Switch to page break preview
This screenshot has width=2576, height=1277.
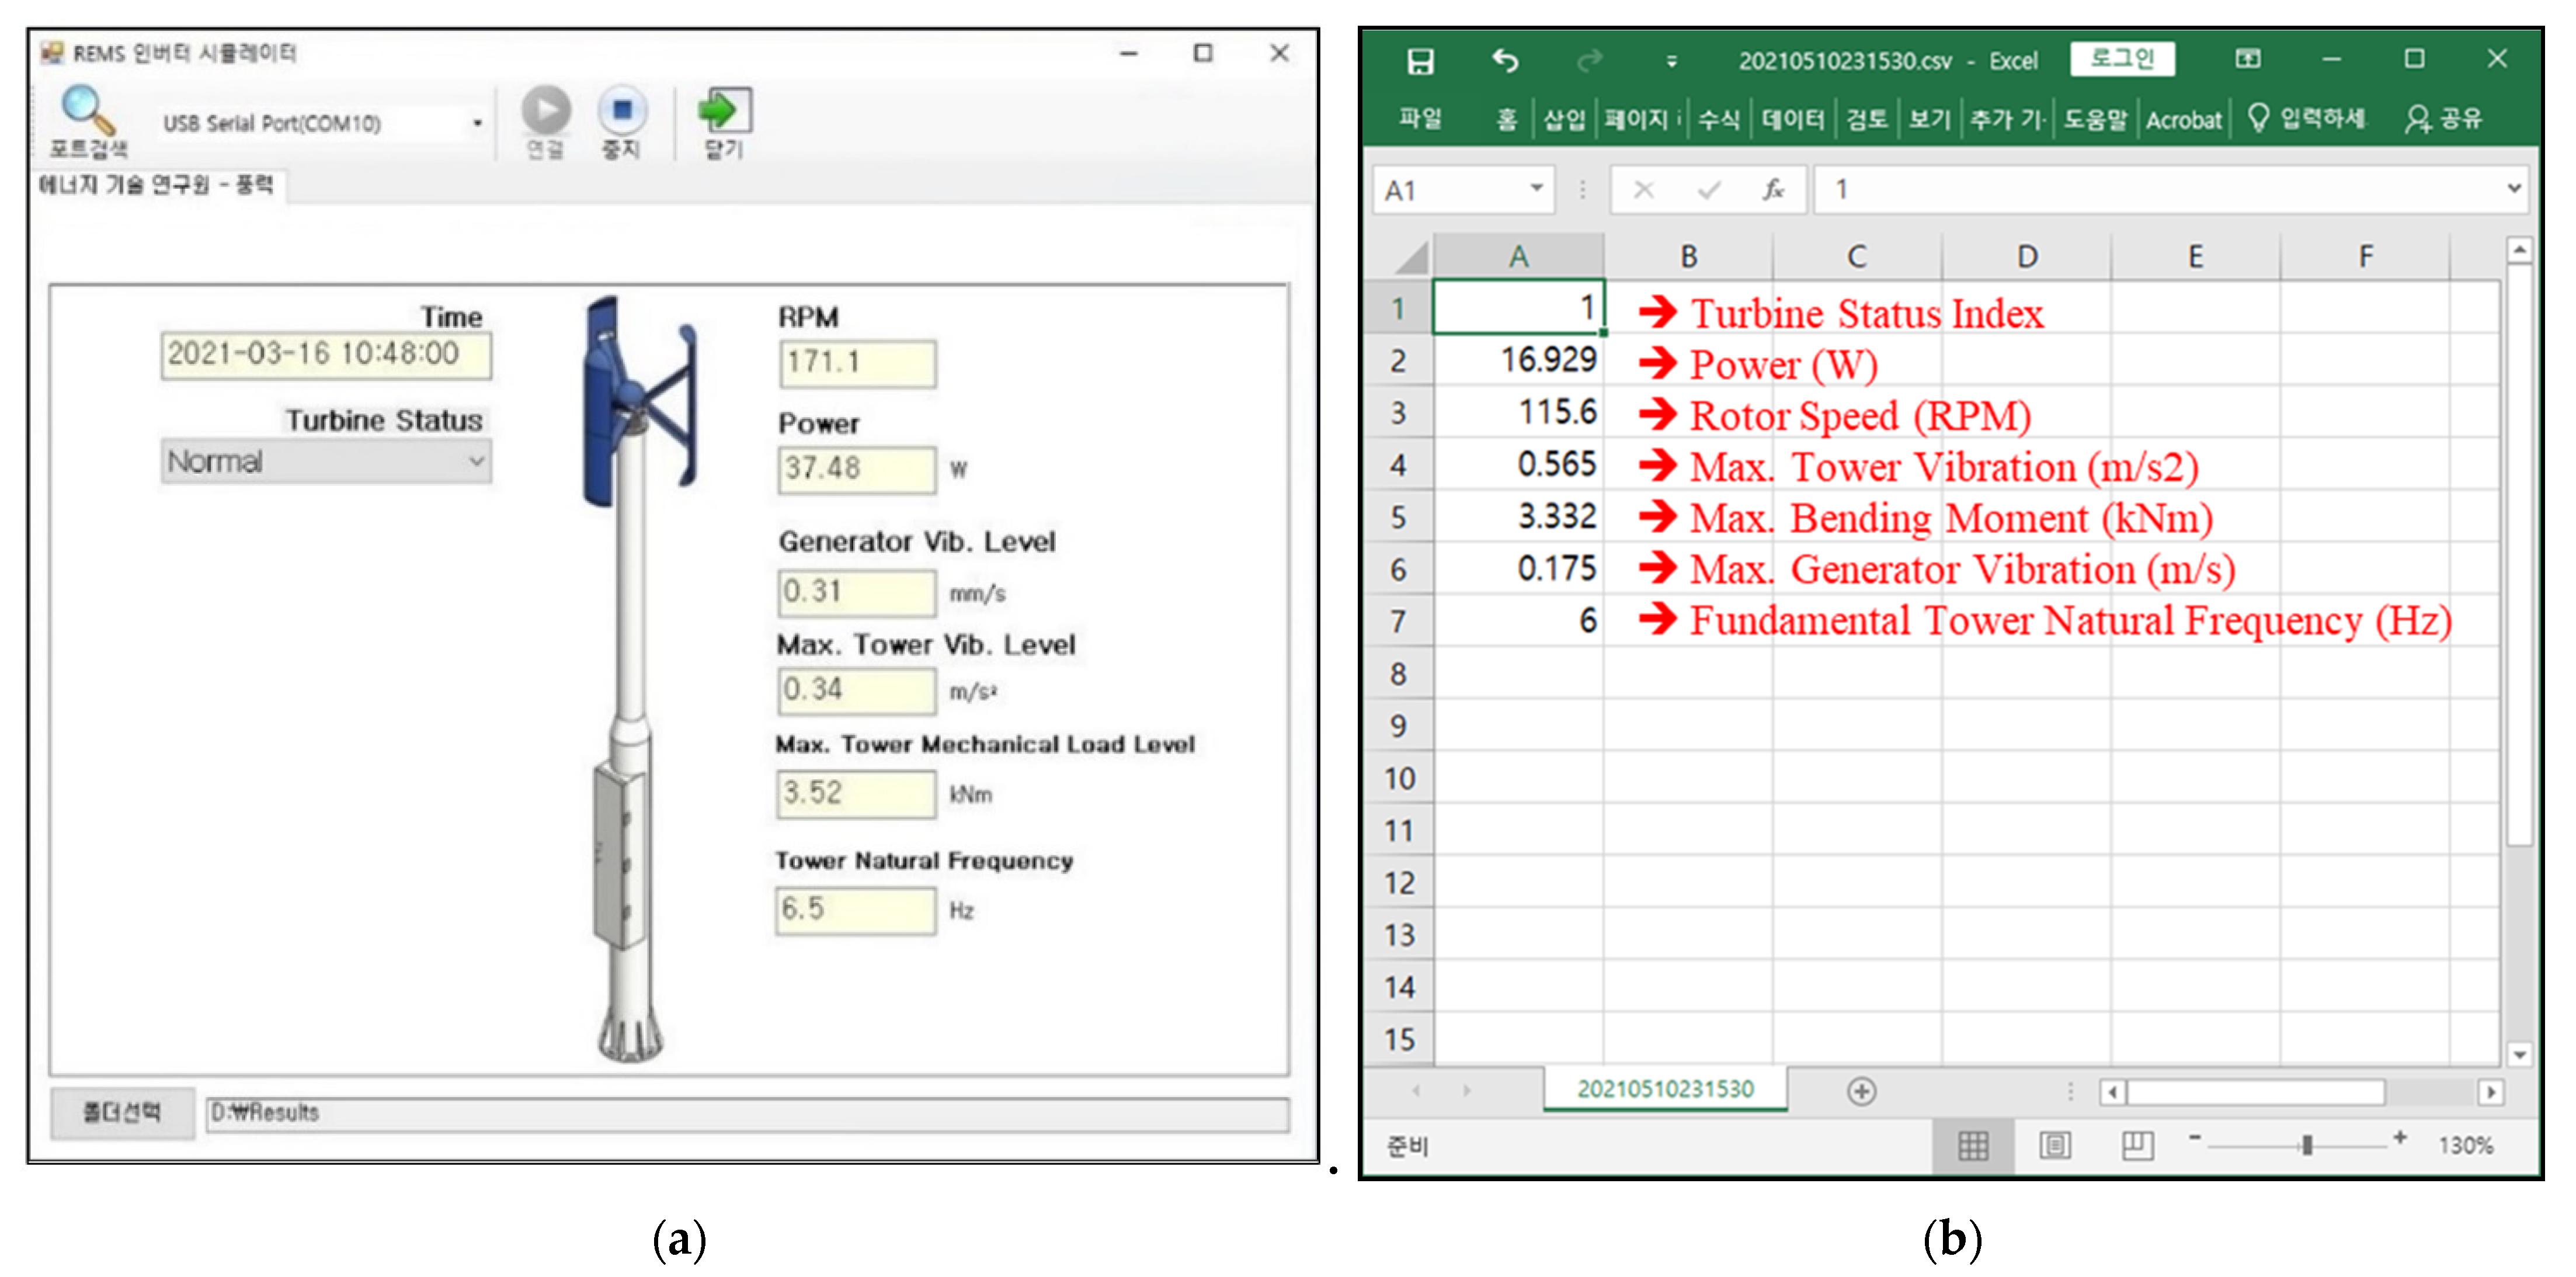click(2137, 1145)
